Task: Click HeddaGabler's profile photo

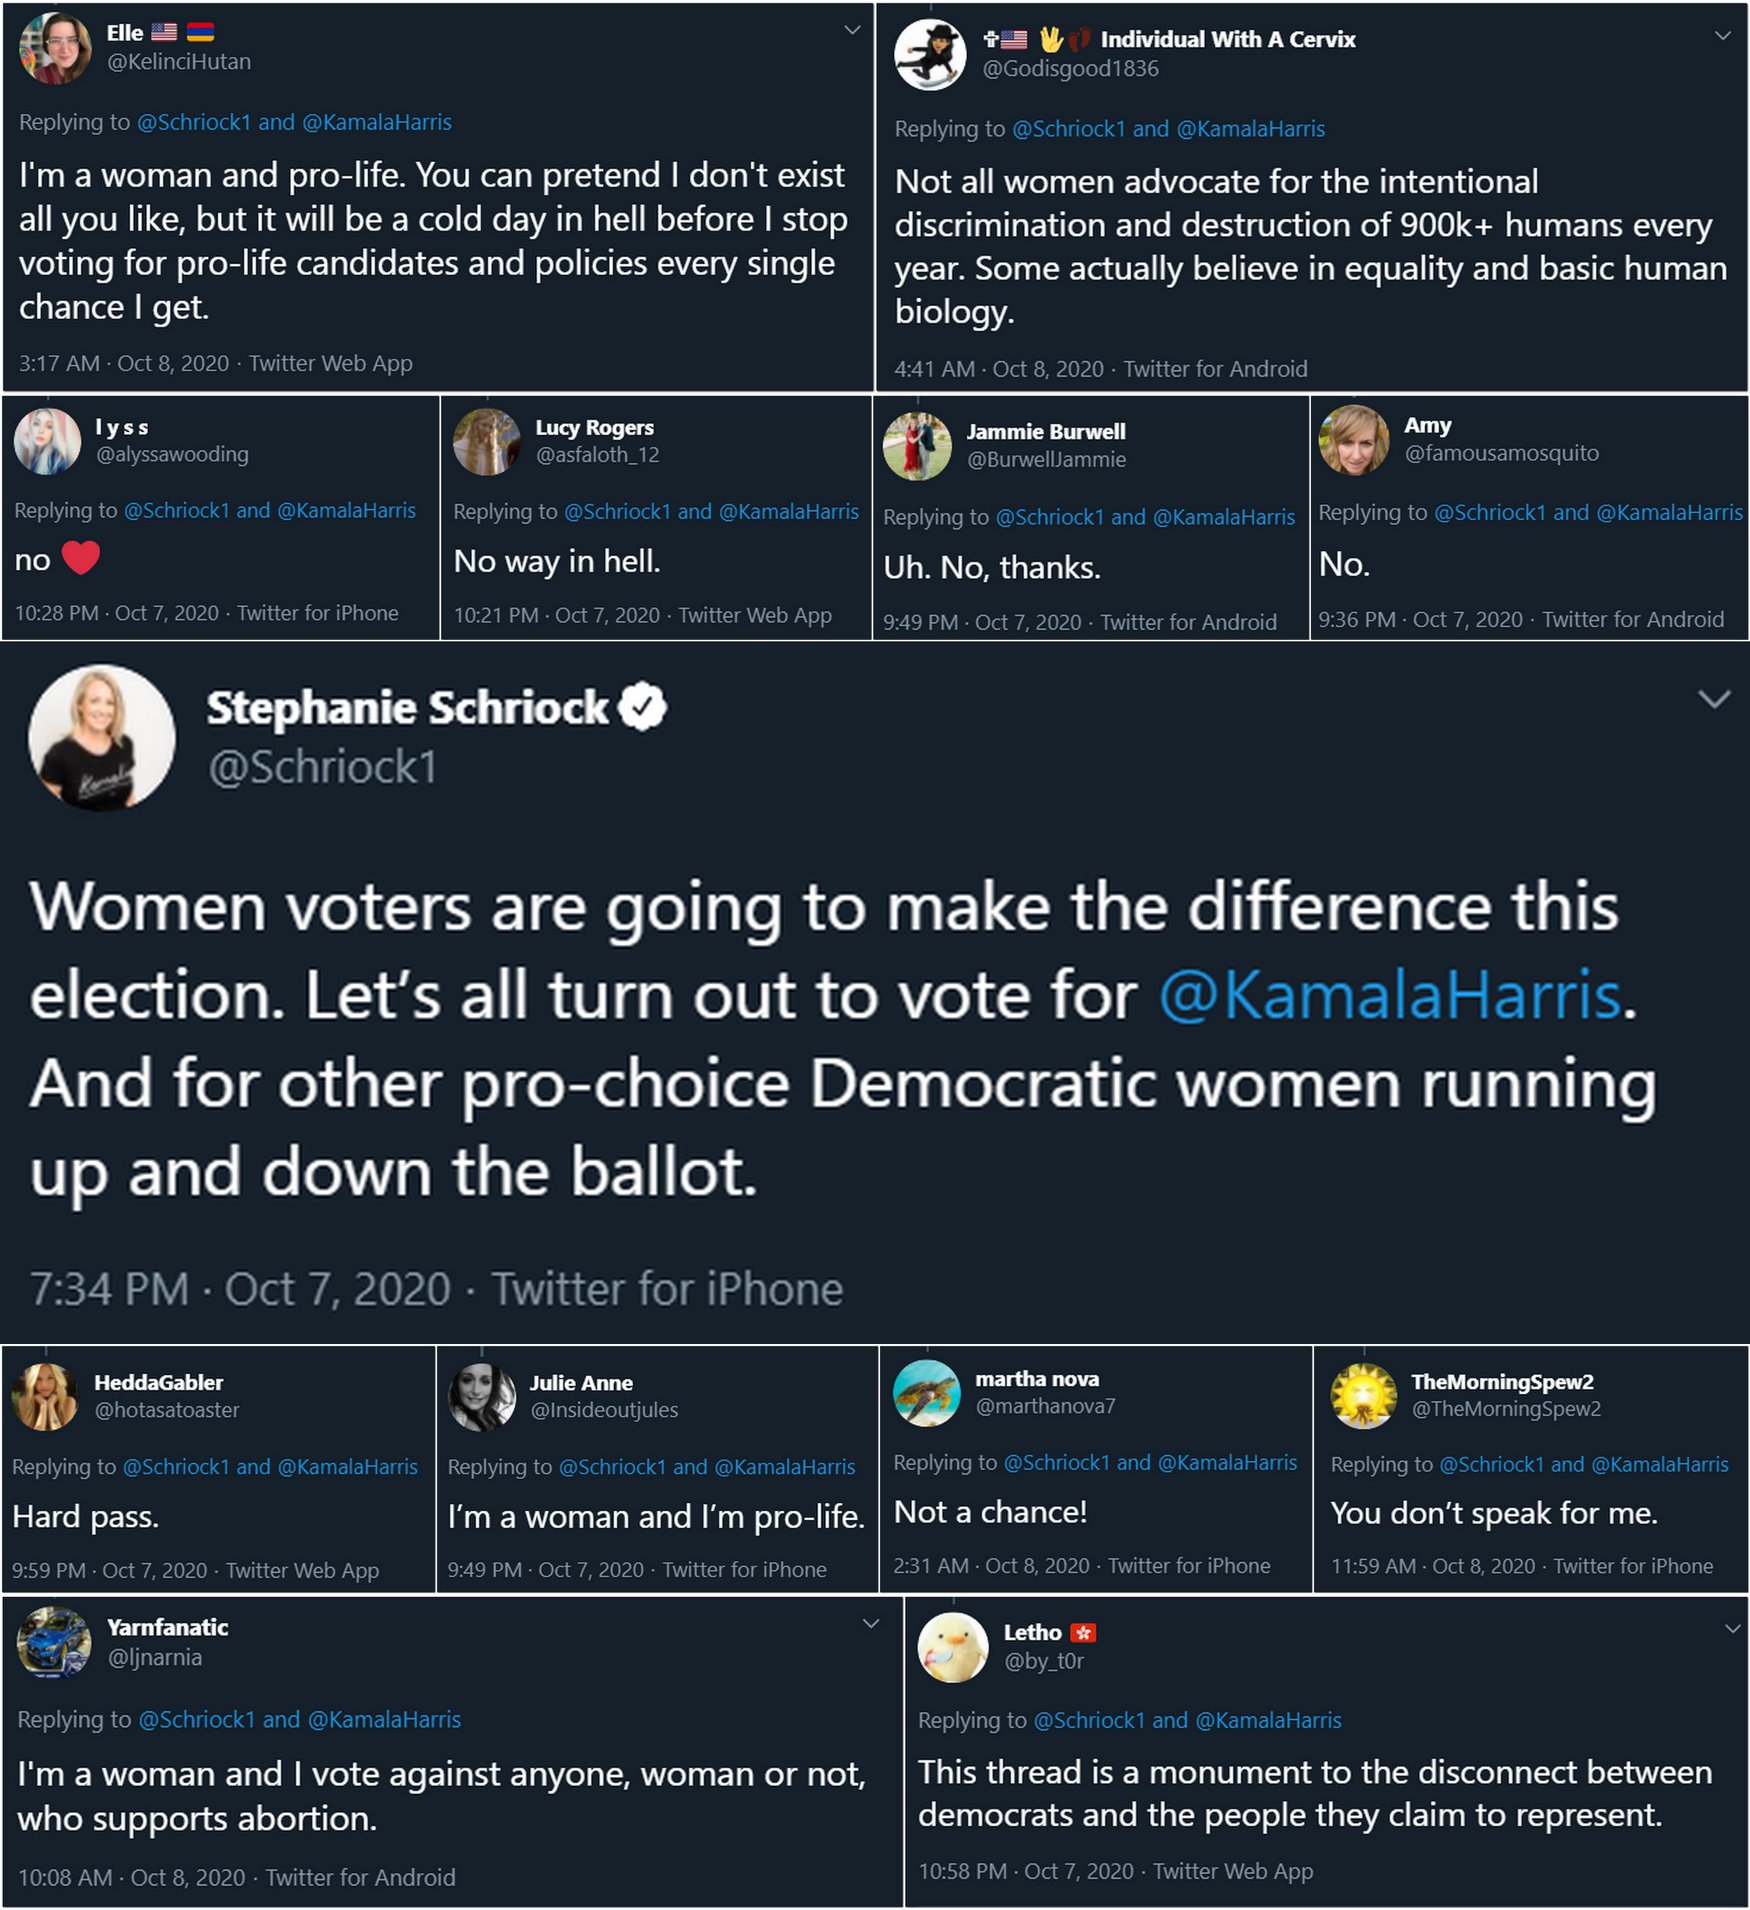Action: click(45, 1396)
